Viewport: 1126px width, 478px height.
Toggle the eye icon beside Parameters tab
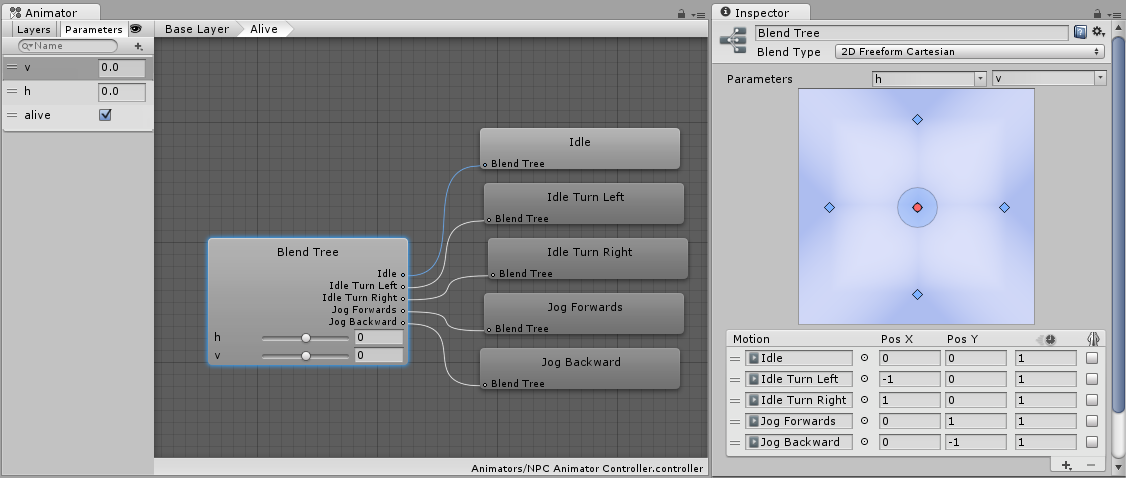(x=135, y=29)
